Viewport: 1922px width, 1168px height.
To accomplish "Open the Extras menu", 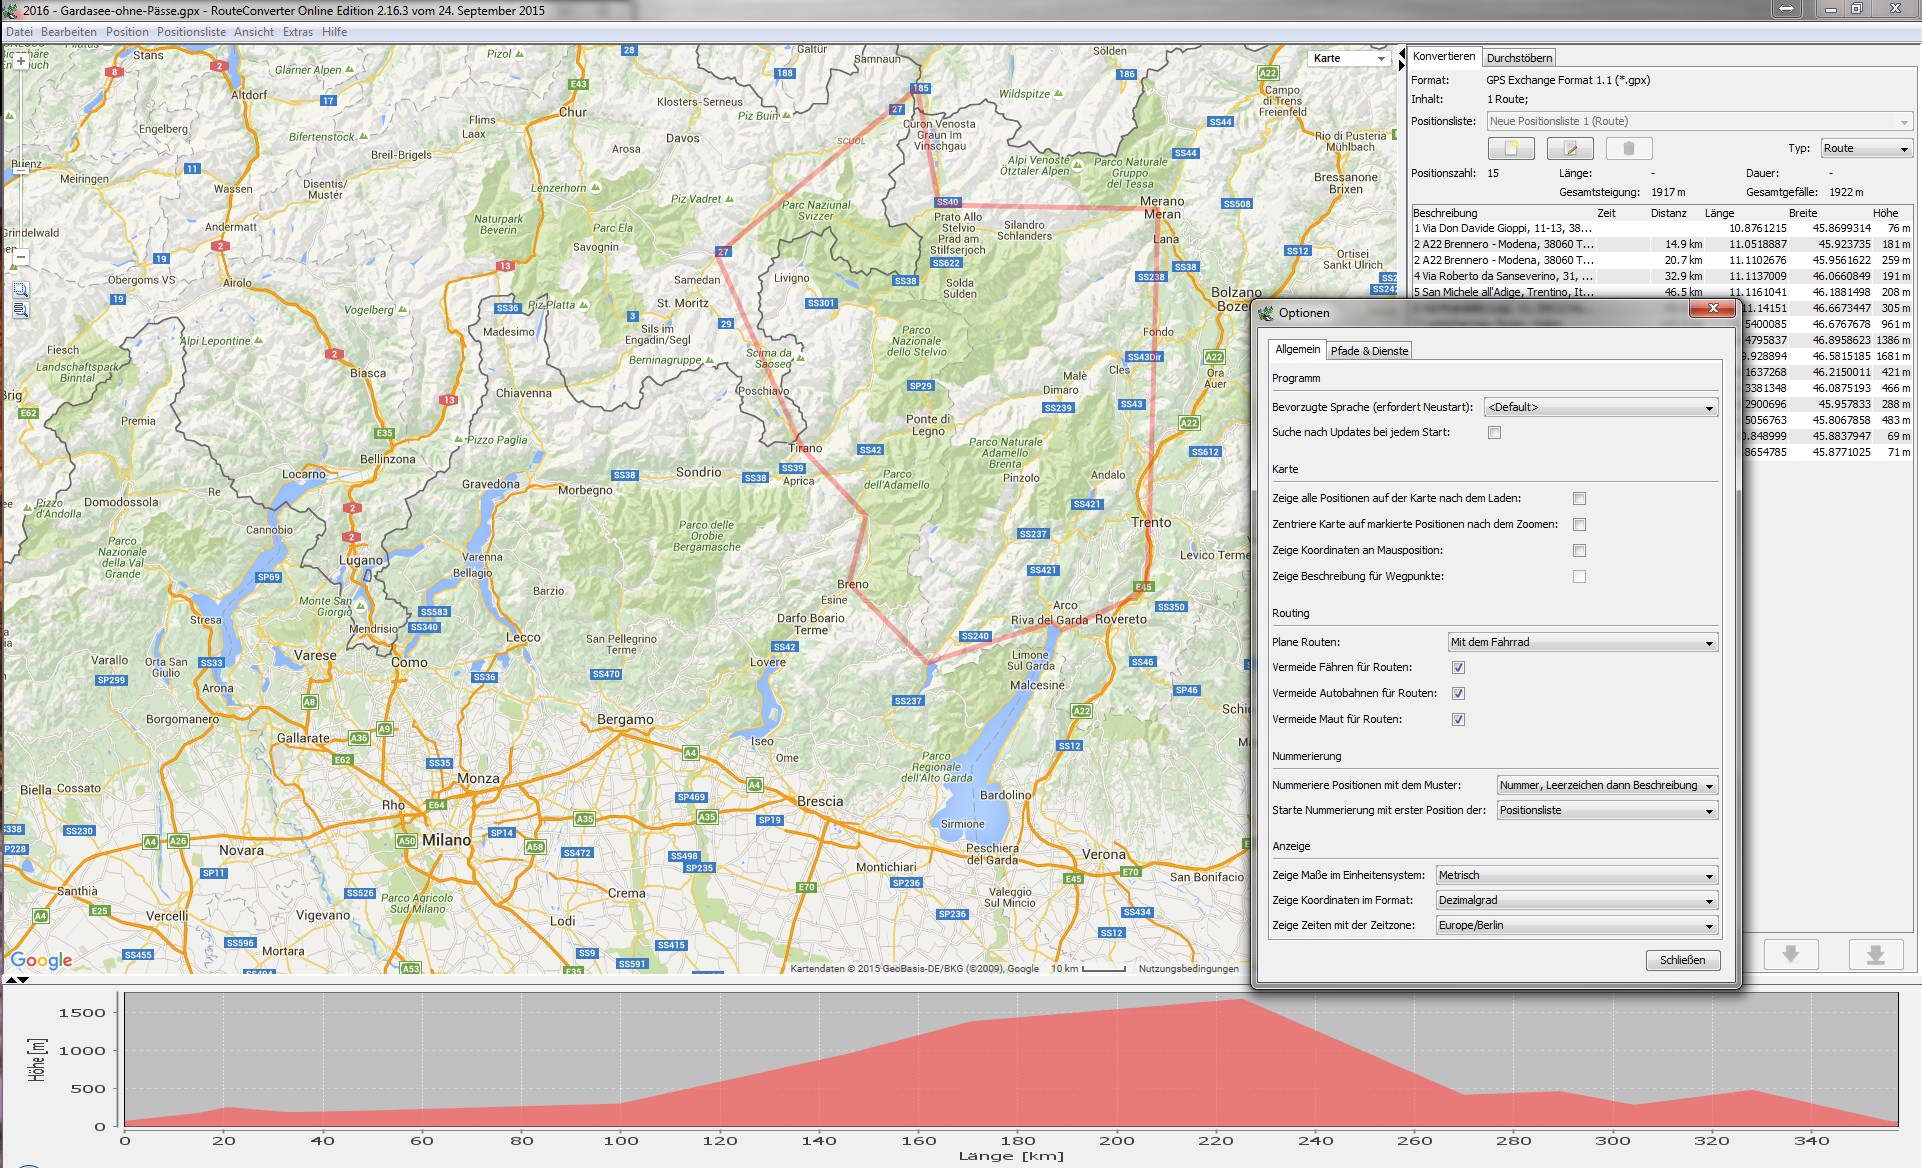I will pyautogui.click(x=297, y=32).
